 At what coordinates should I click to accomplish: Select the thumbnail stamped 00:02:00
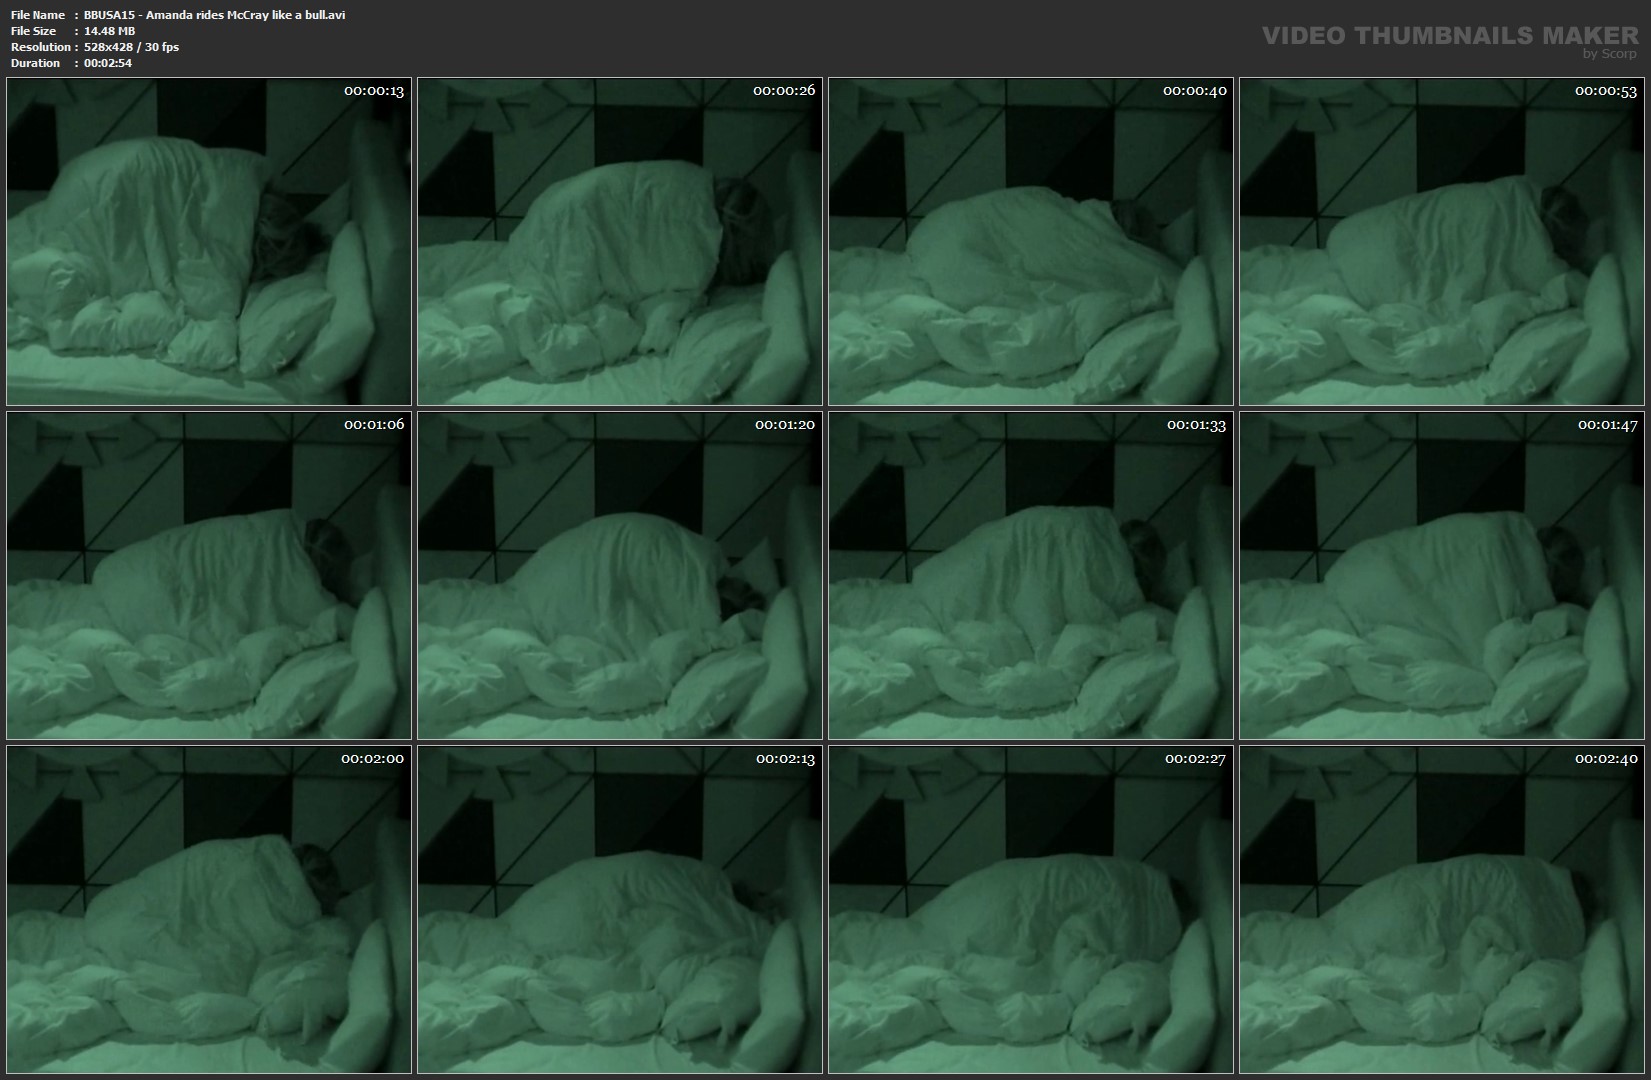tap(209, 909)
